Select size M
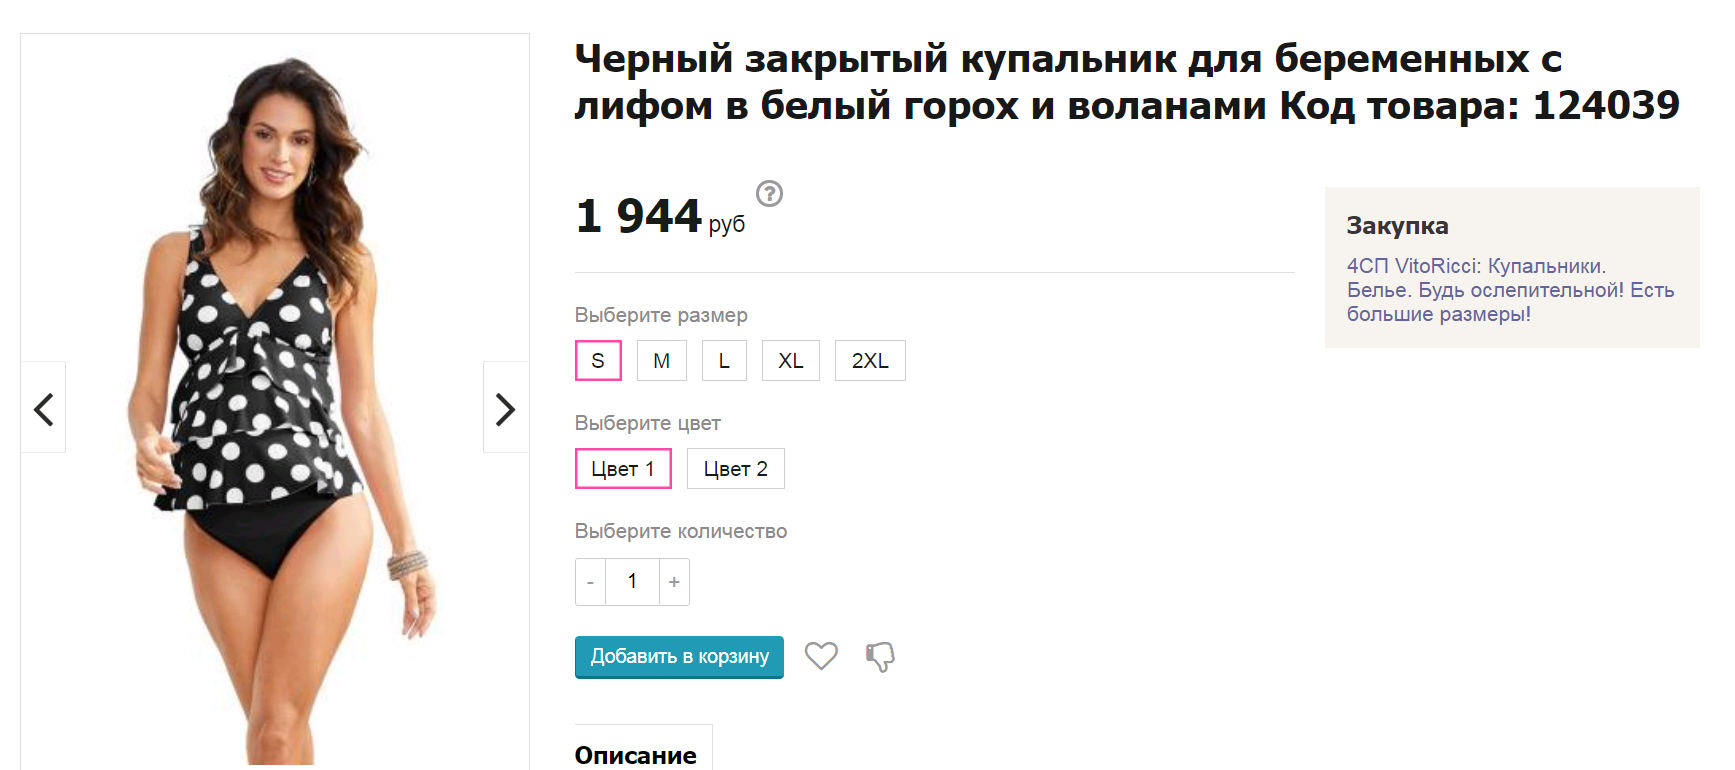 [661, 361]
